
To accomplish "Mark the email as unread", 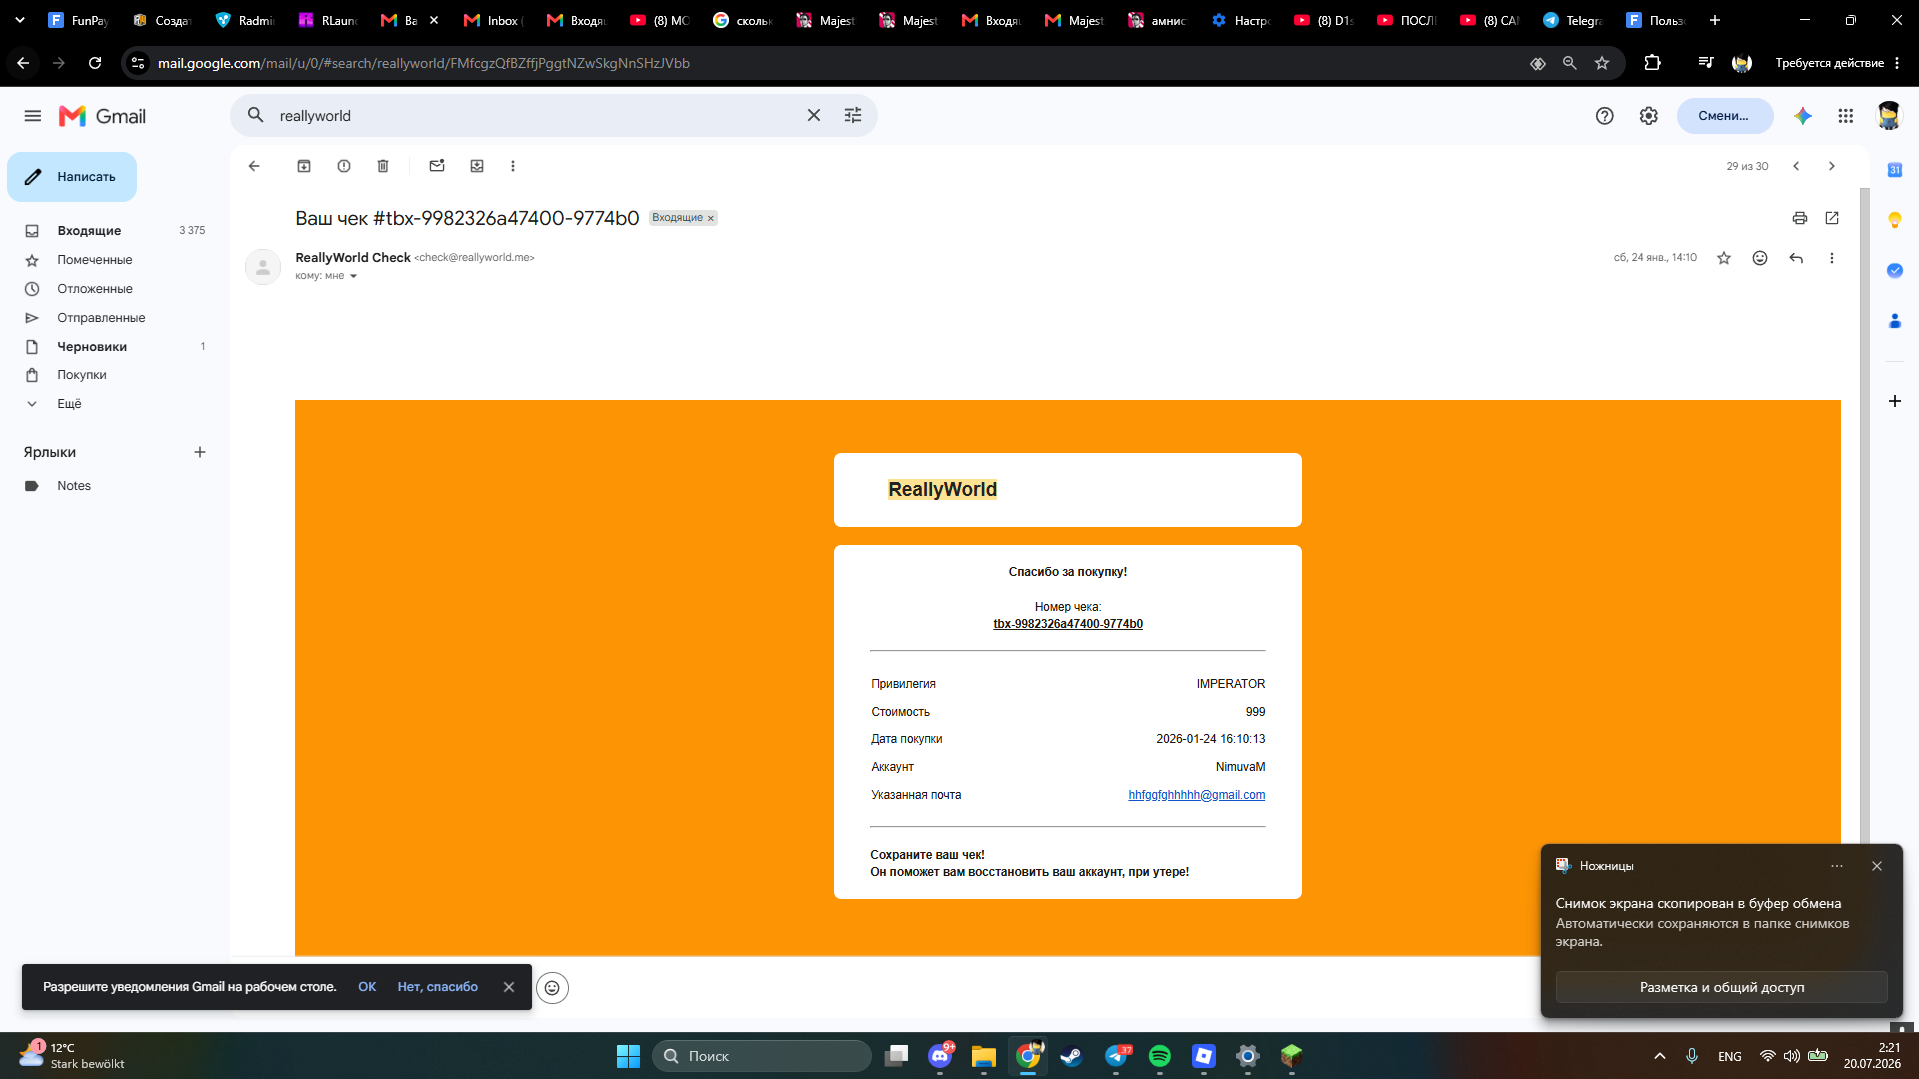I will tap(437, 166).
